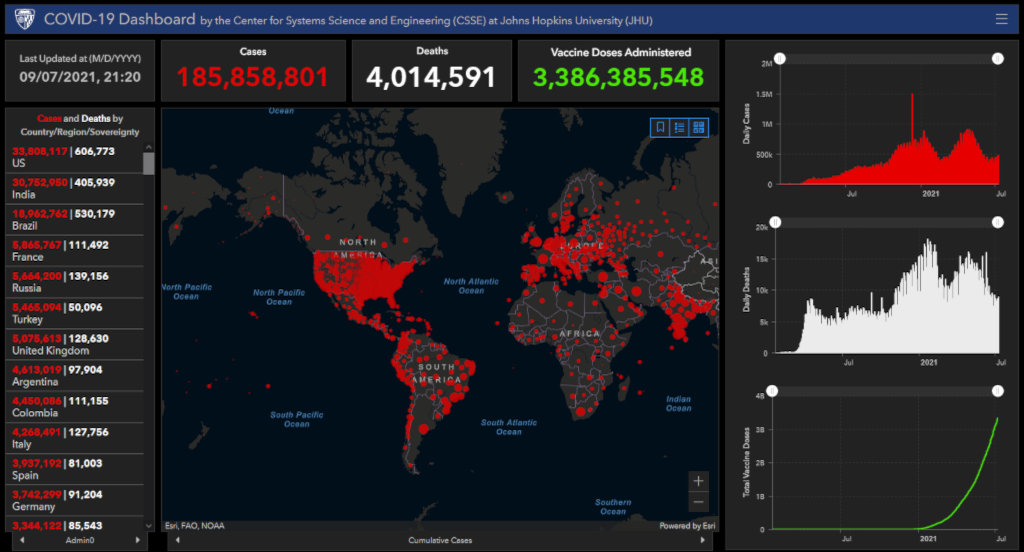Select the Cumulative Cases map tab
The width and height of the screenshot is (1024, 552).
tap(440, 540)
